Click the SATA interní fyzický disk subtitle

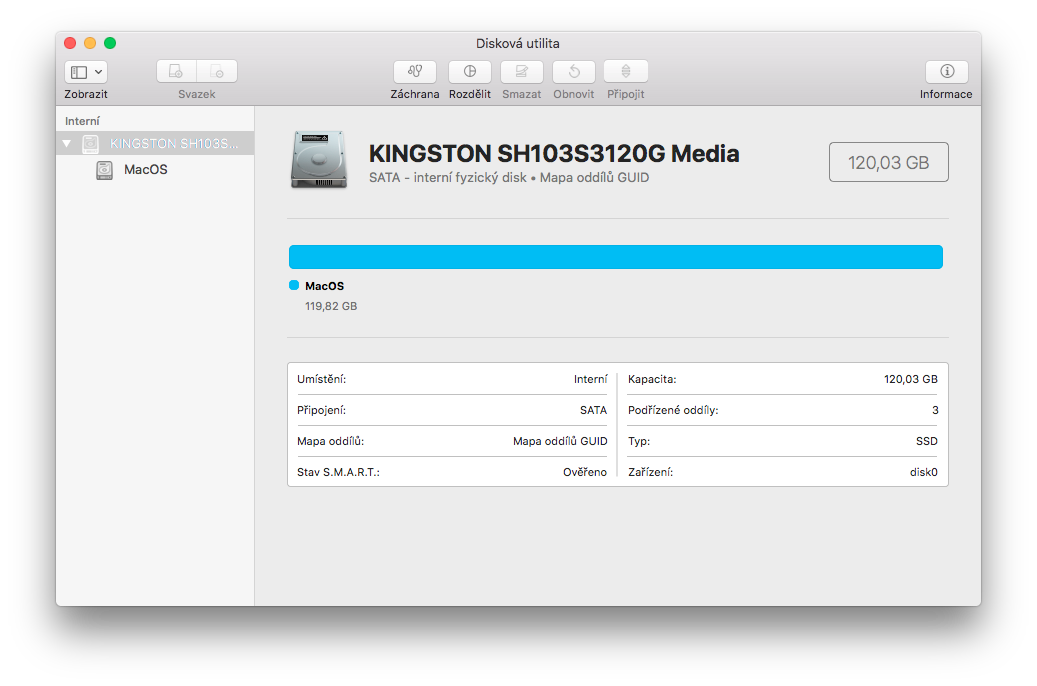[509, 177]
